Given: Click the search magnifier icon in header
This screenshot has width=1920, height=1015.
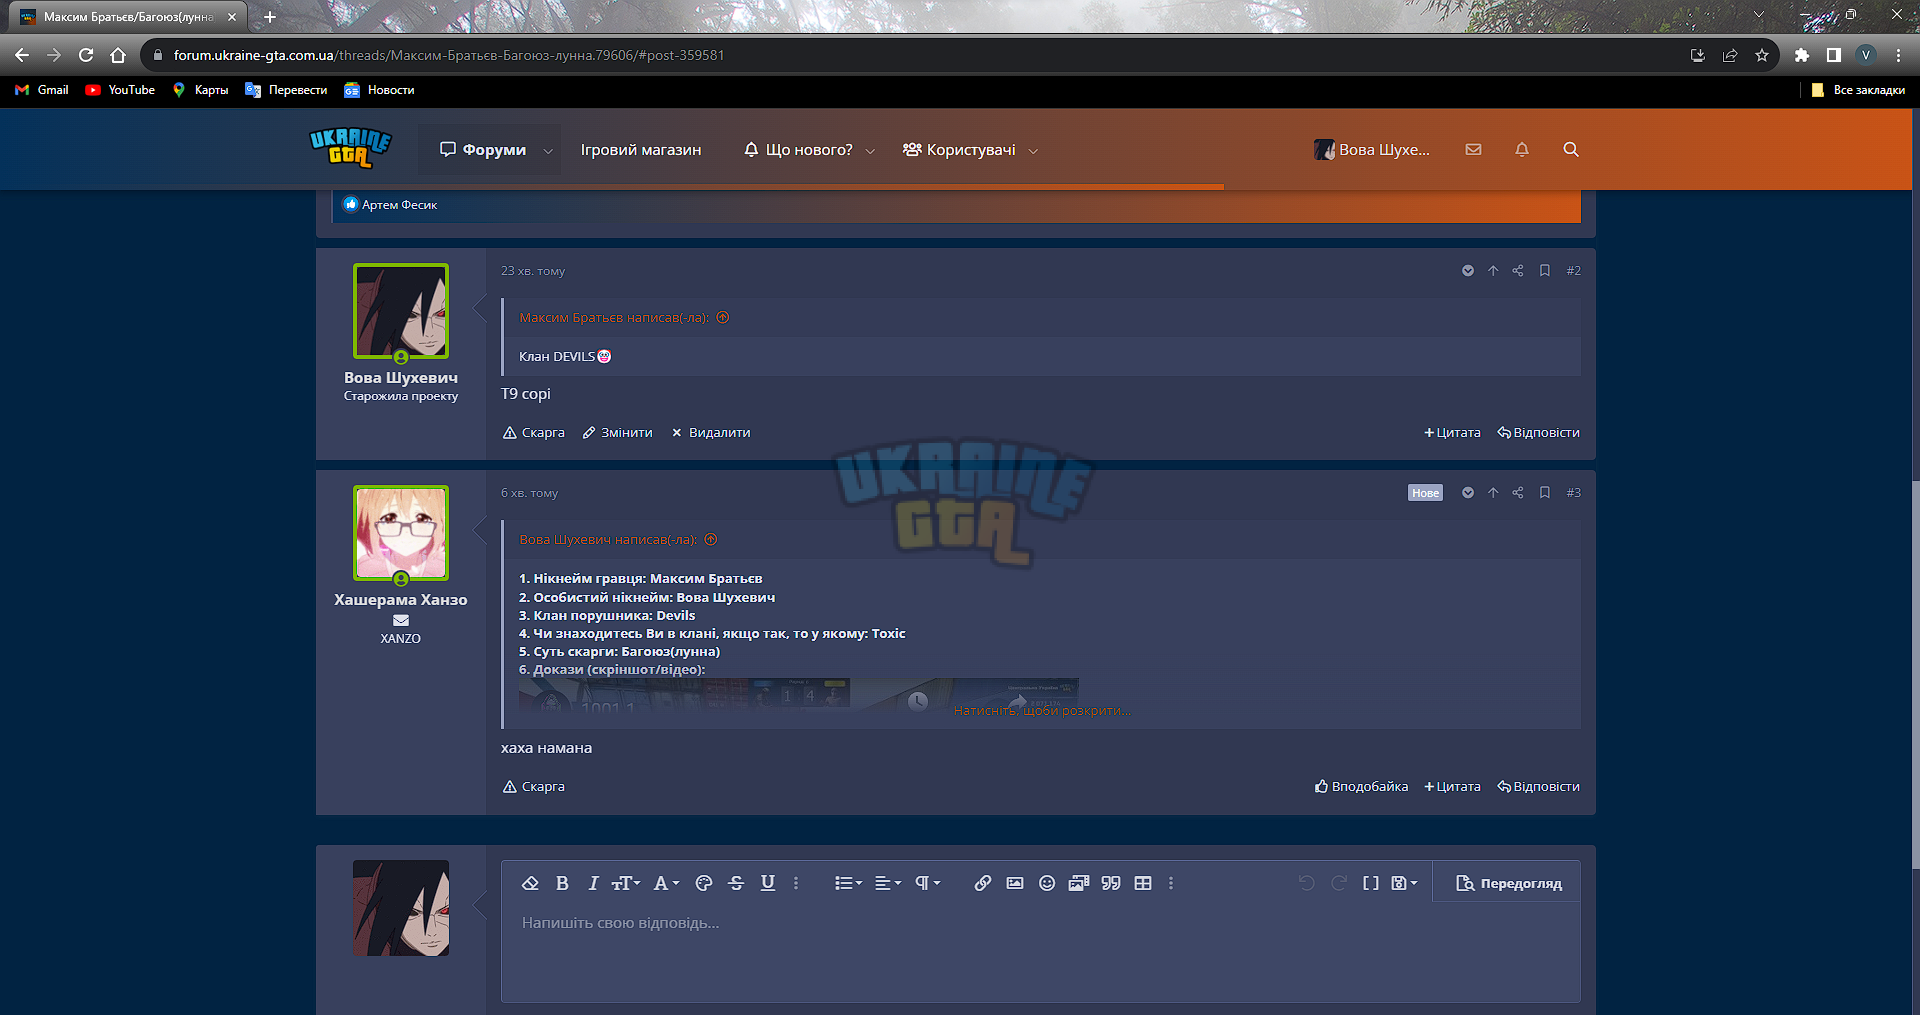Looking at the screenshot, I should (1571, 149).
